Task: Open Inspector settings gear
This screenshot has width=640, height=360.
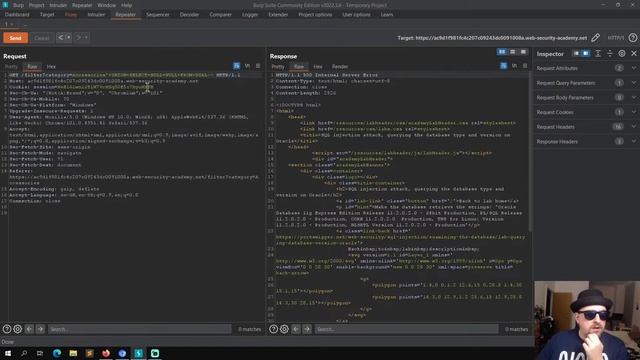Action: click(622, 54)
